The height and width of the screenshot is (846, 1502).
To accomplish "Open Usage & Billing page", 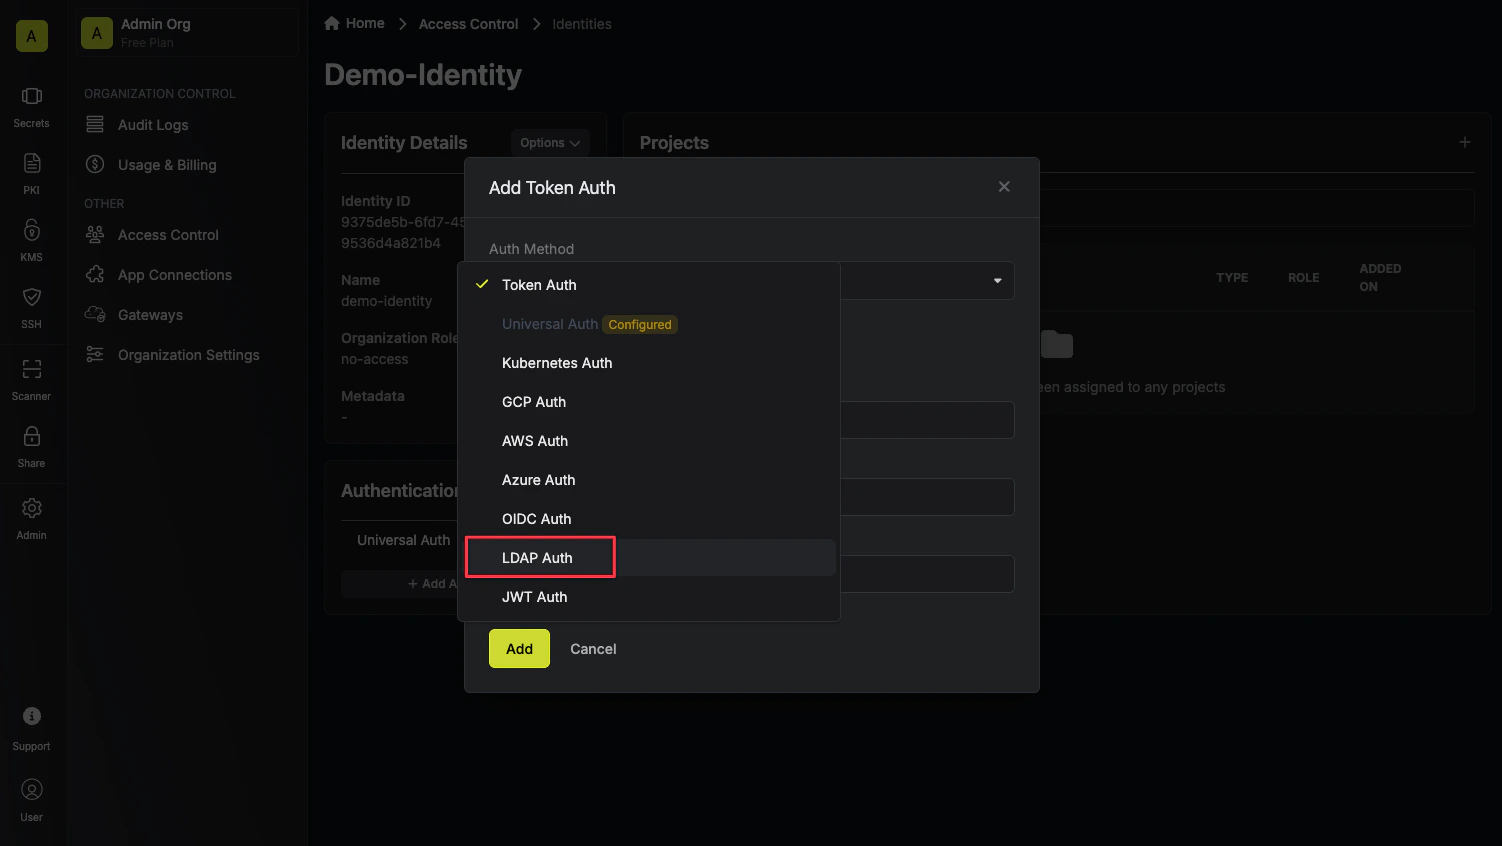I will (167, 165).
